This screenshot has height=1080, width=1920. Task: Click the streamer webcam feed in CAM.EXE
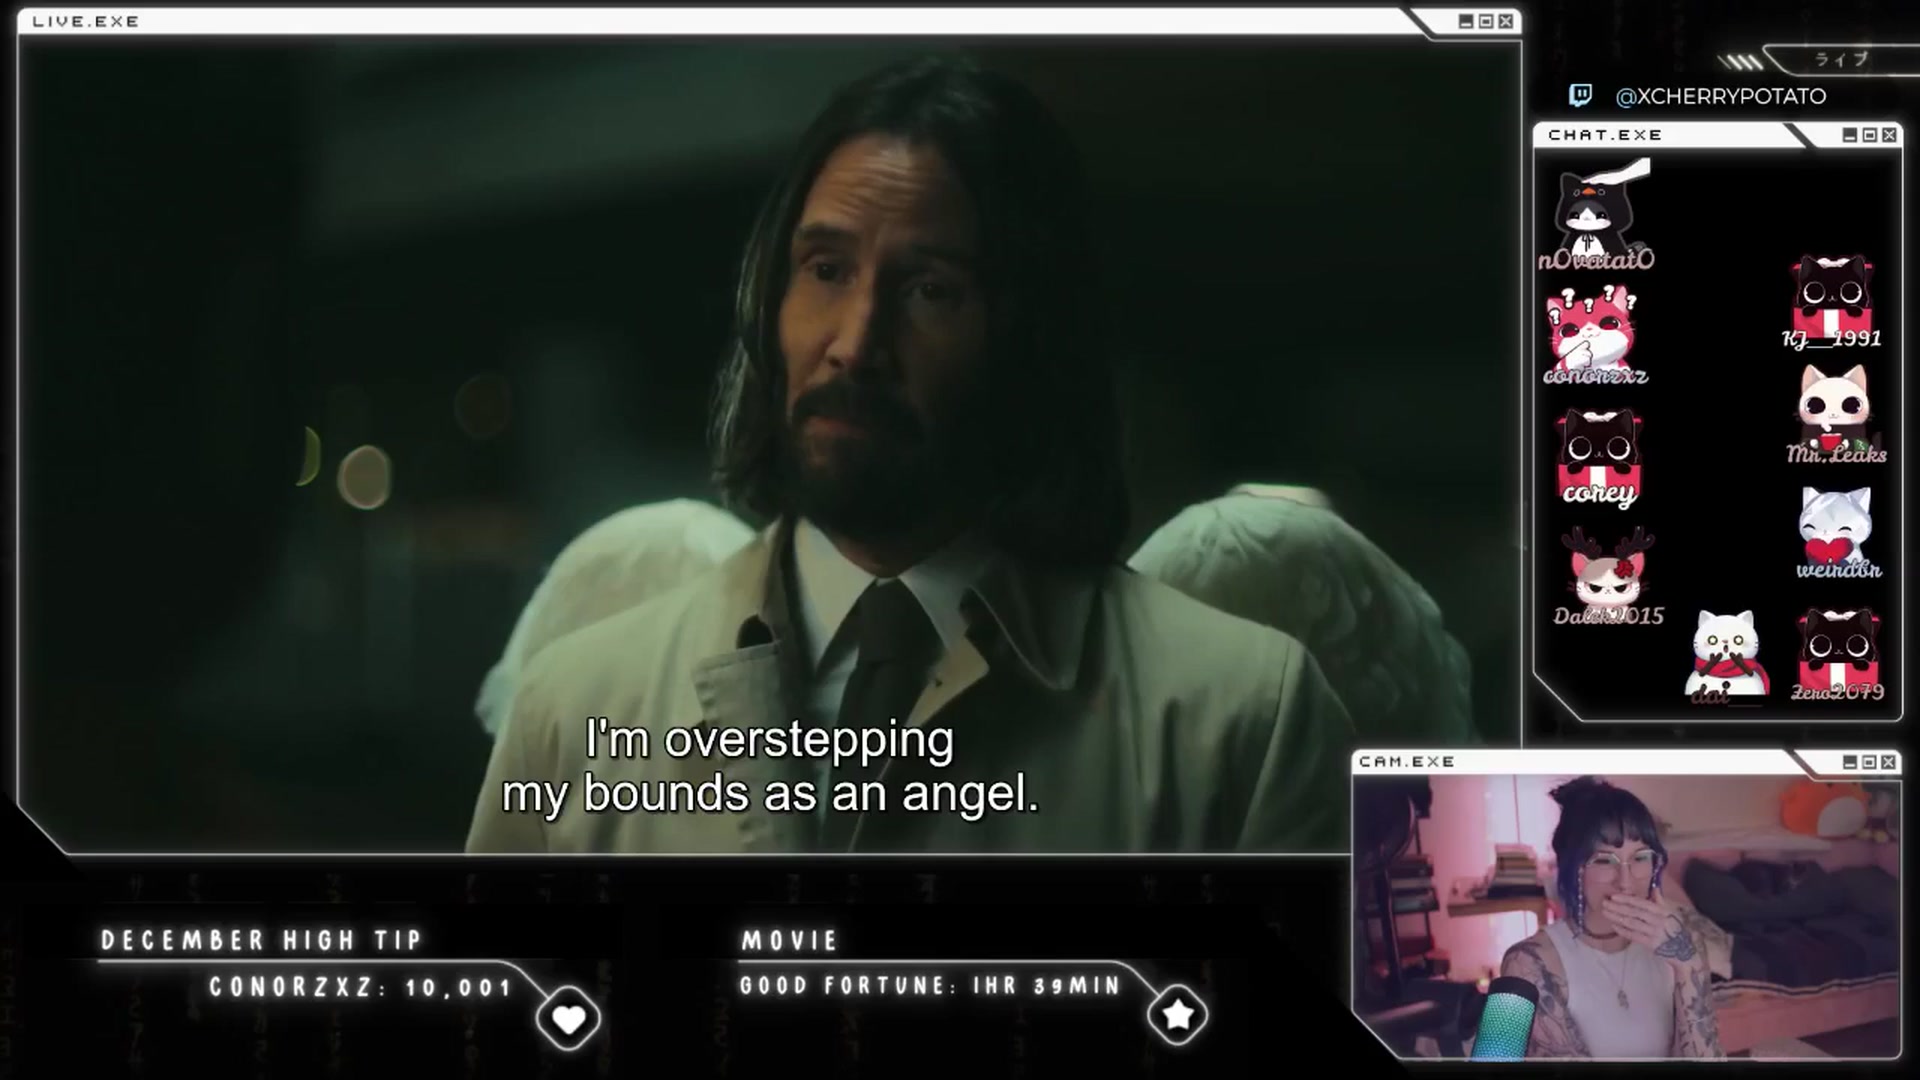point(1626,915)
